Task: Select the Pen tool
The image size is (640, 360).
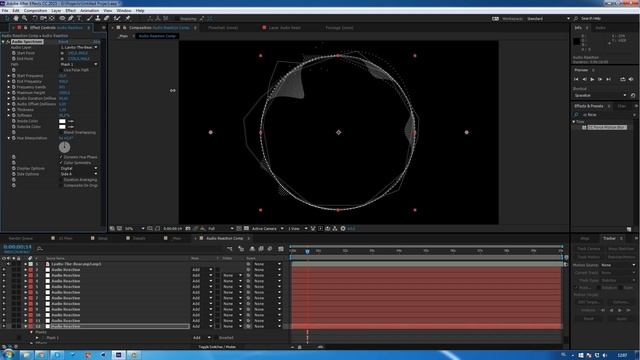Action: 71,18
